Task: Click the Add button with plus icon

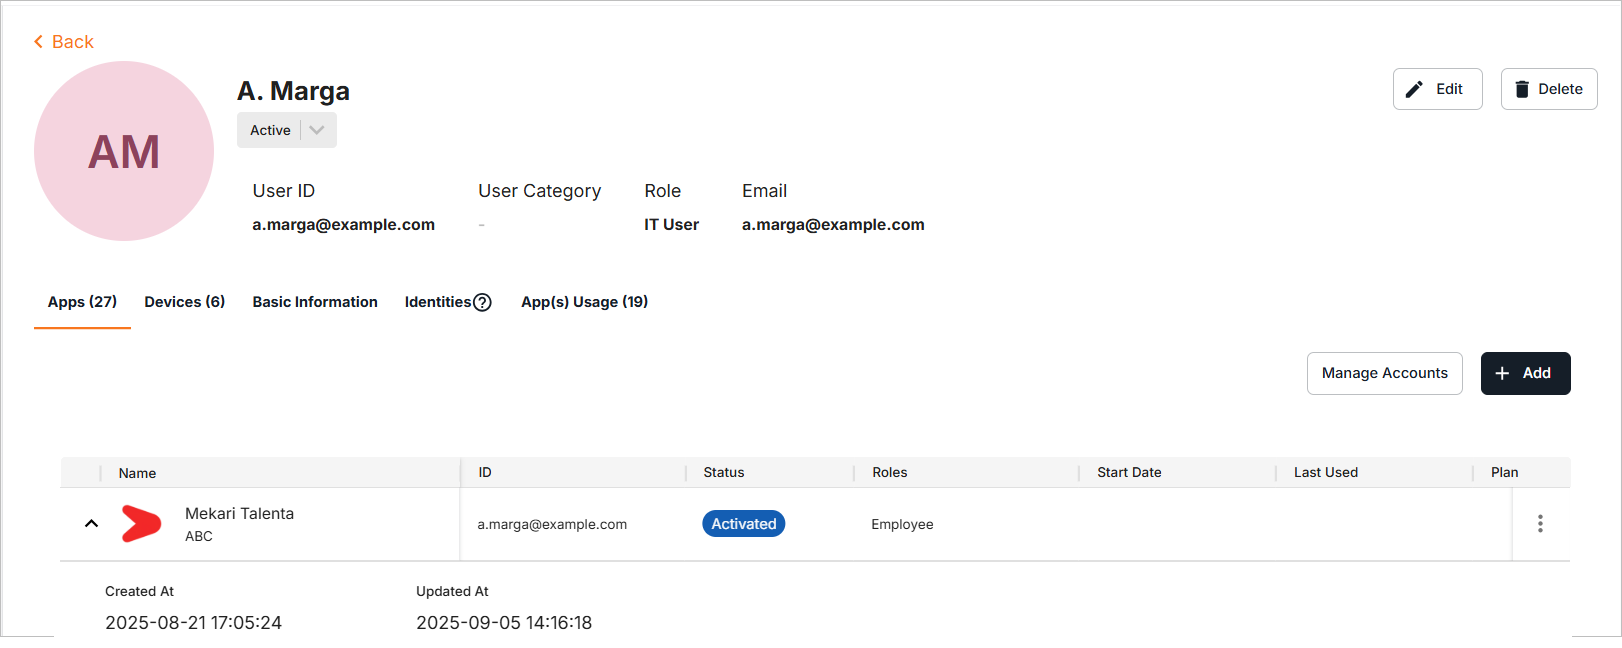Action: pyautogui.click(x=1525, y=373)
